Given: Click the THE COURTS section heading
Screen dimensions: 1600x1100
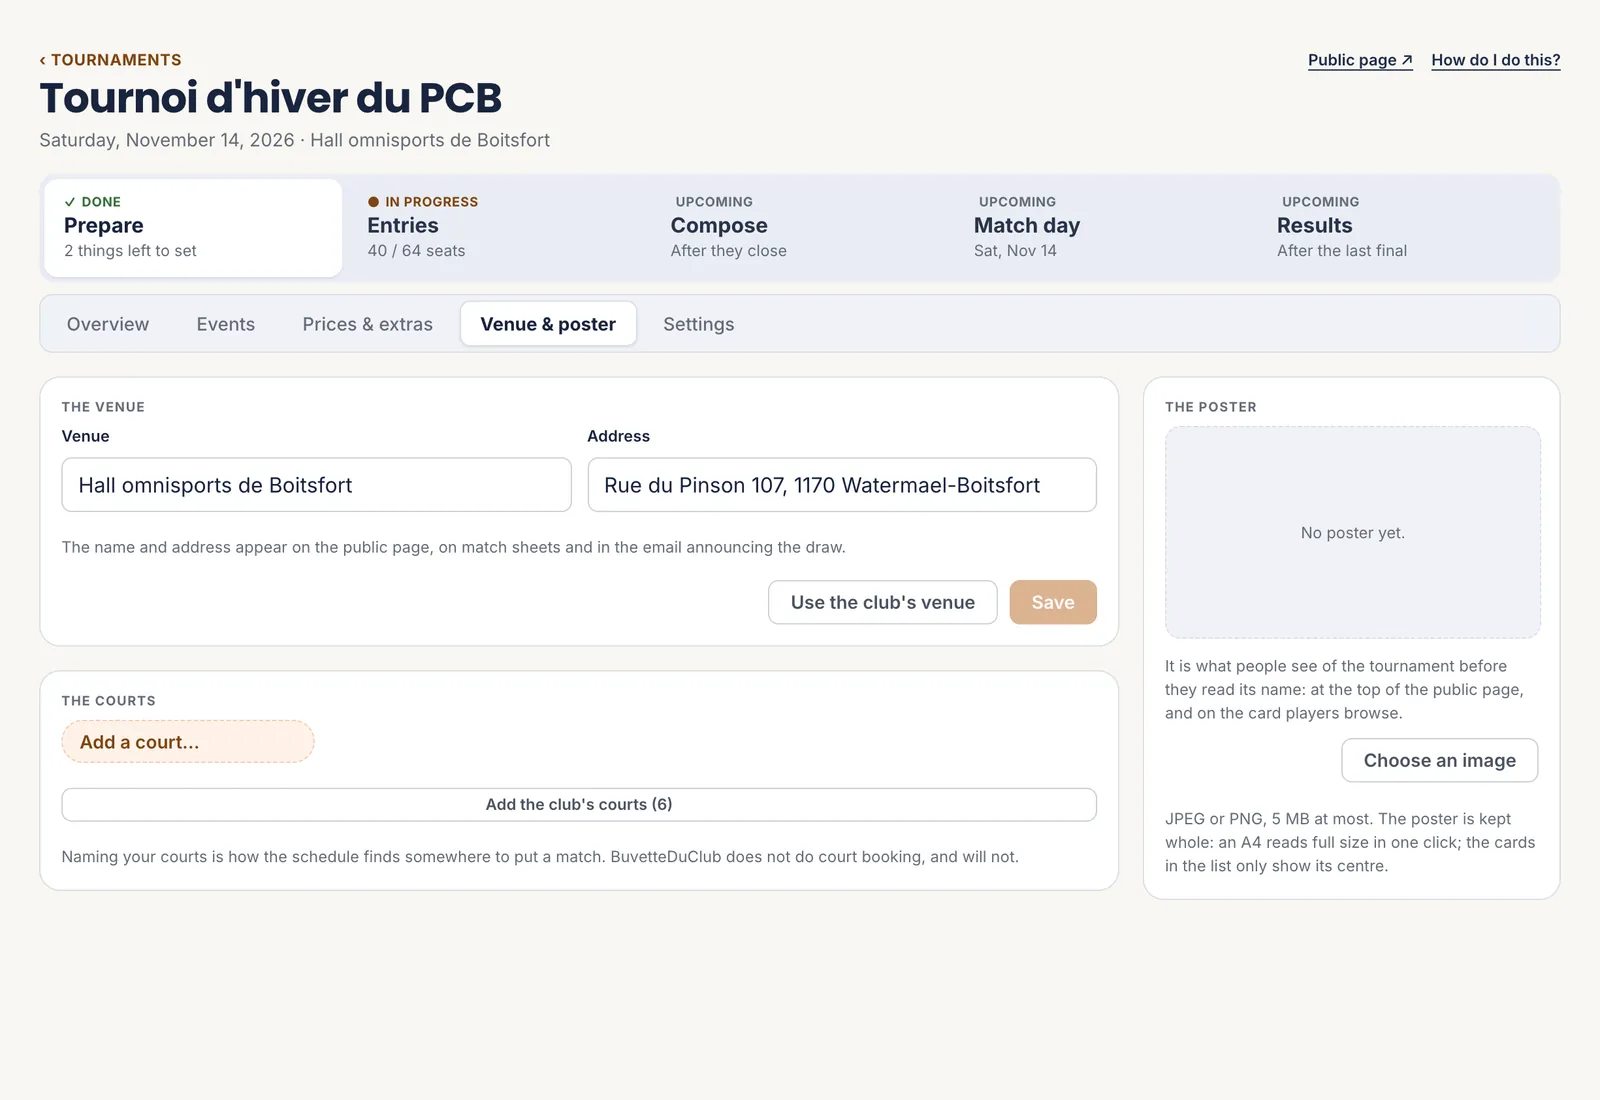Looking at the screenshot, I should (x=108, y=701).
